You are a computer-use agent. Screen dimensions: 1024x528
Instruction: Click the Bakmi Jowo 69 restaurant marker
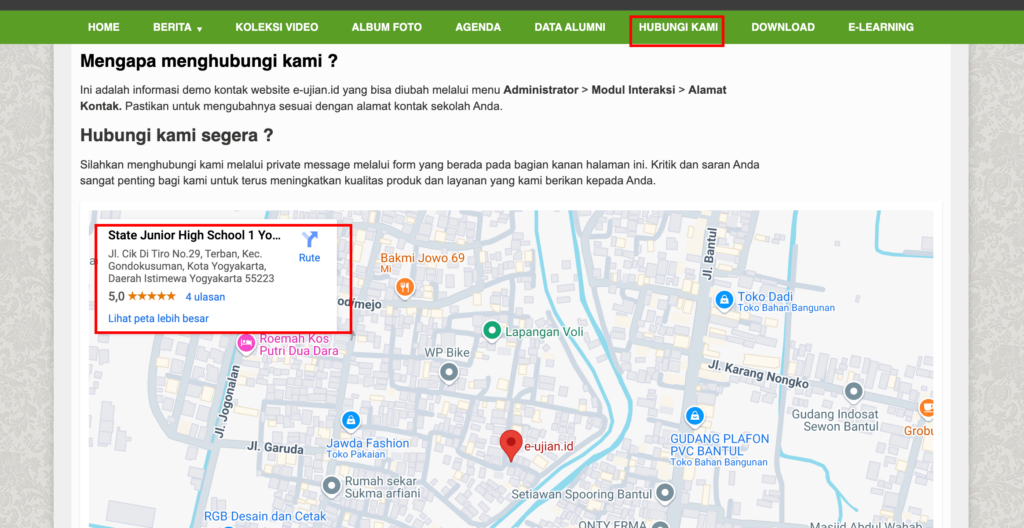[405, 286]
